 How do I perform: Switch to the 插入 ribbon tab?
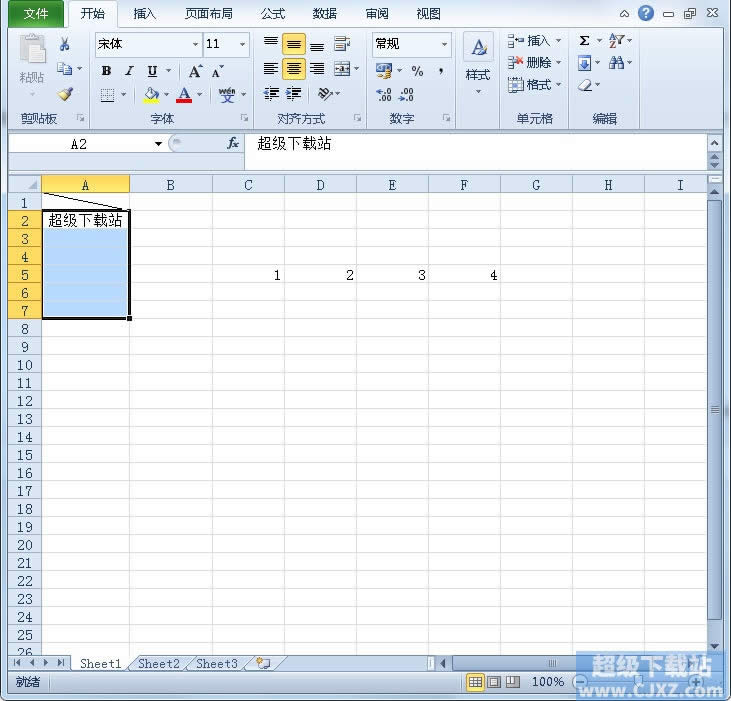click(x=145, y=14)
